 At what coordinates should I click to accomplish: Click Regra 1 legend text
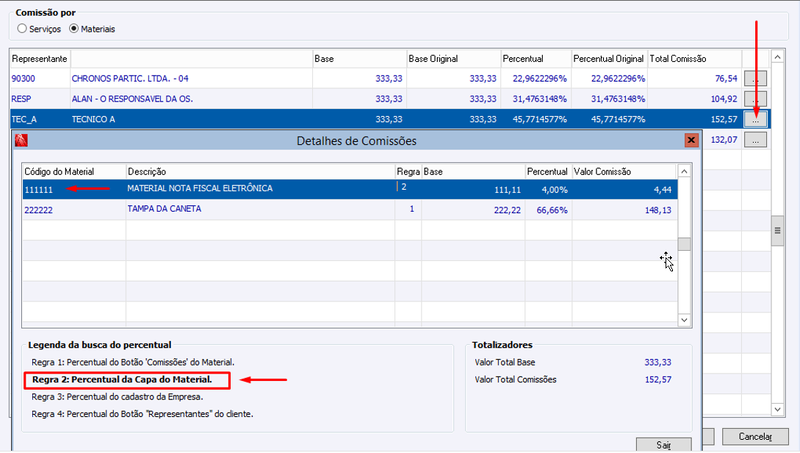pos(133,362)
